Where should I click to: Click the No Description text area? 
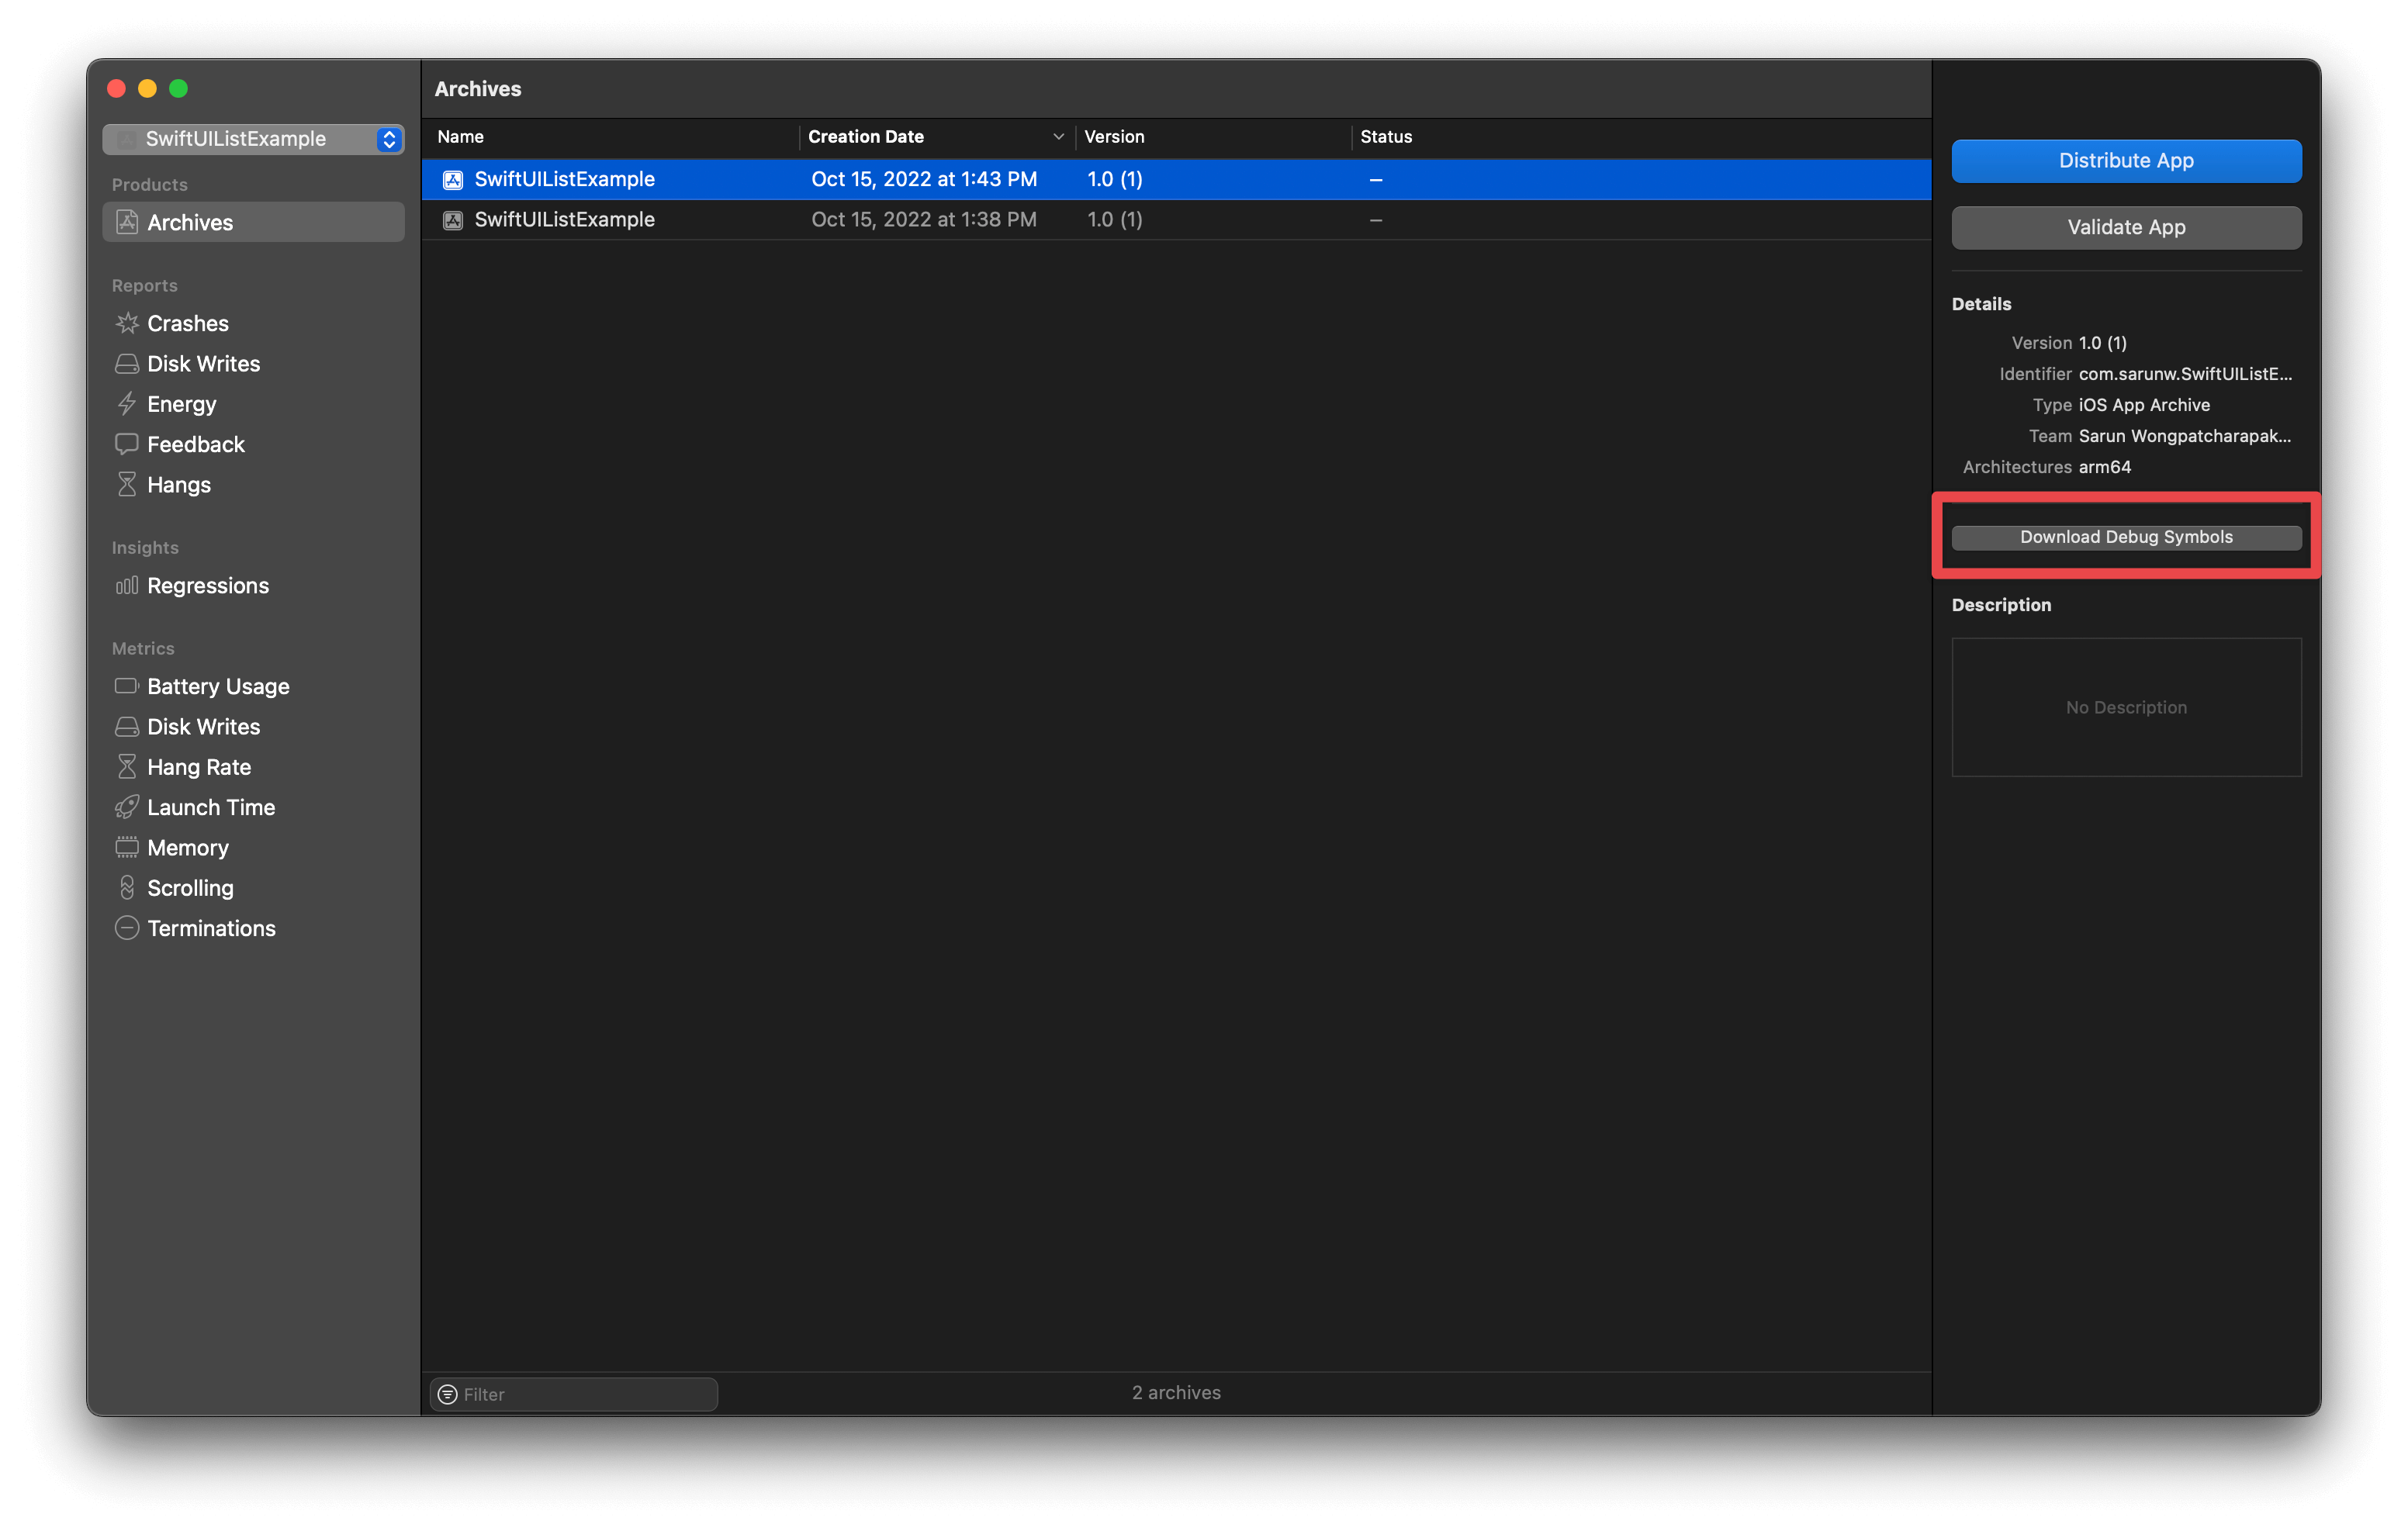[2126, 707]
